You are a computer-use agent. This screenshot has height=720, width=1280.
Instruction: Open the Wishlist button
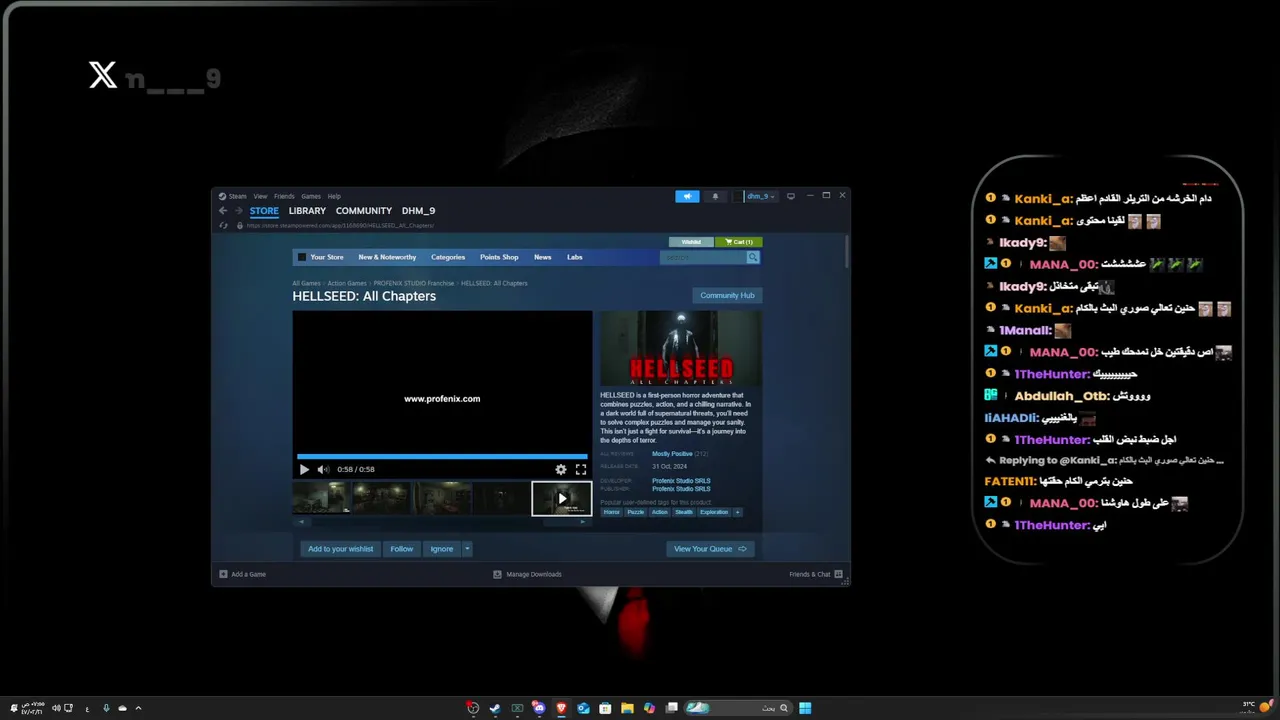[x=691, y=242]
